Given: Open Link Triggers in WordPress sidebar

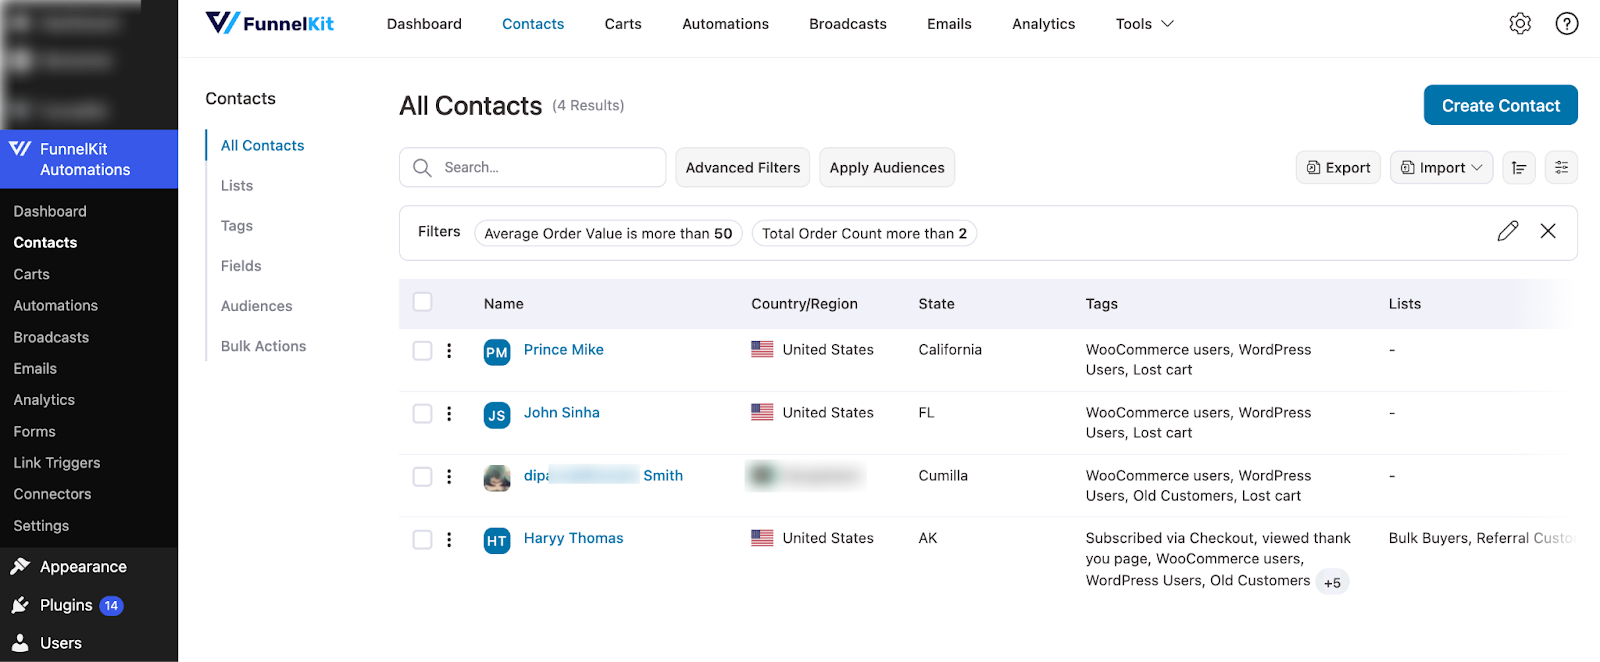Looking at the screenshot, I should coord(57,463).
